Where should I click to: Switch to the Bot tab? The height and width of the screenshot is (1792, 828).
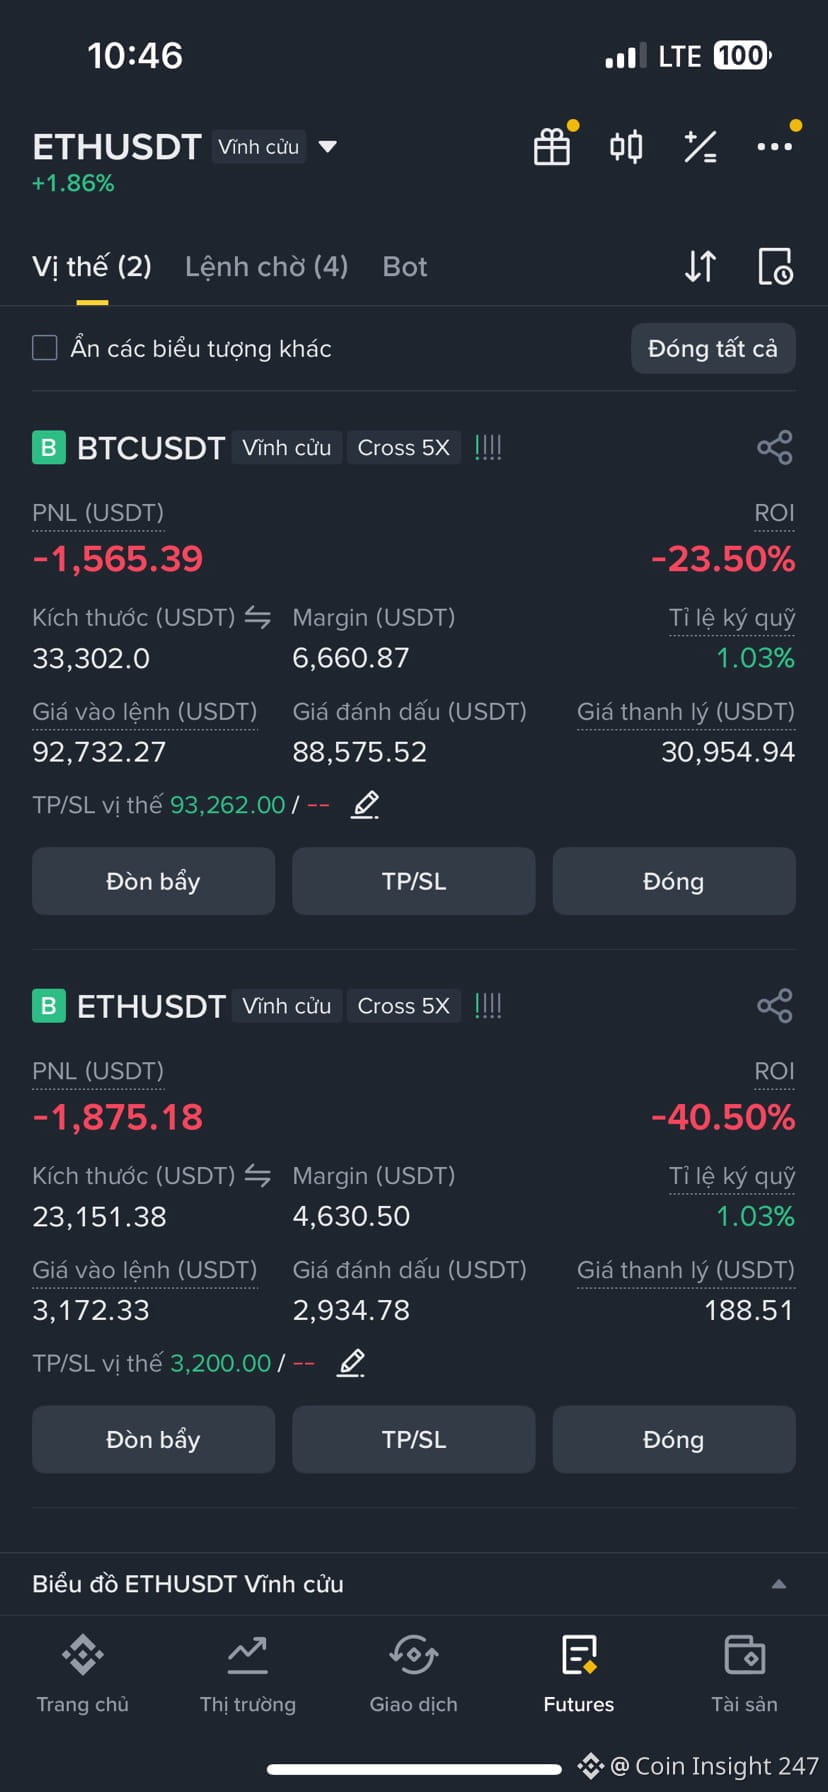click(x=404, y=266)
